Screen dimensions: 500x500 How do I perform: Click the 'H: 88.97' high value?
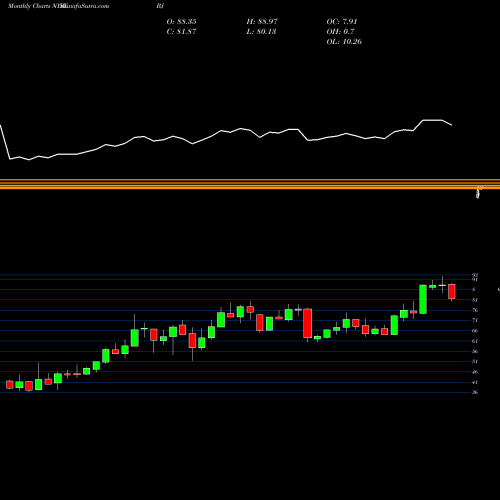coord(262,22)
